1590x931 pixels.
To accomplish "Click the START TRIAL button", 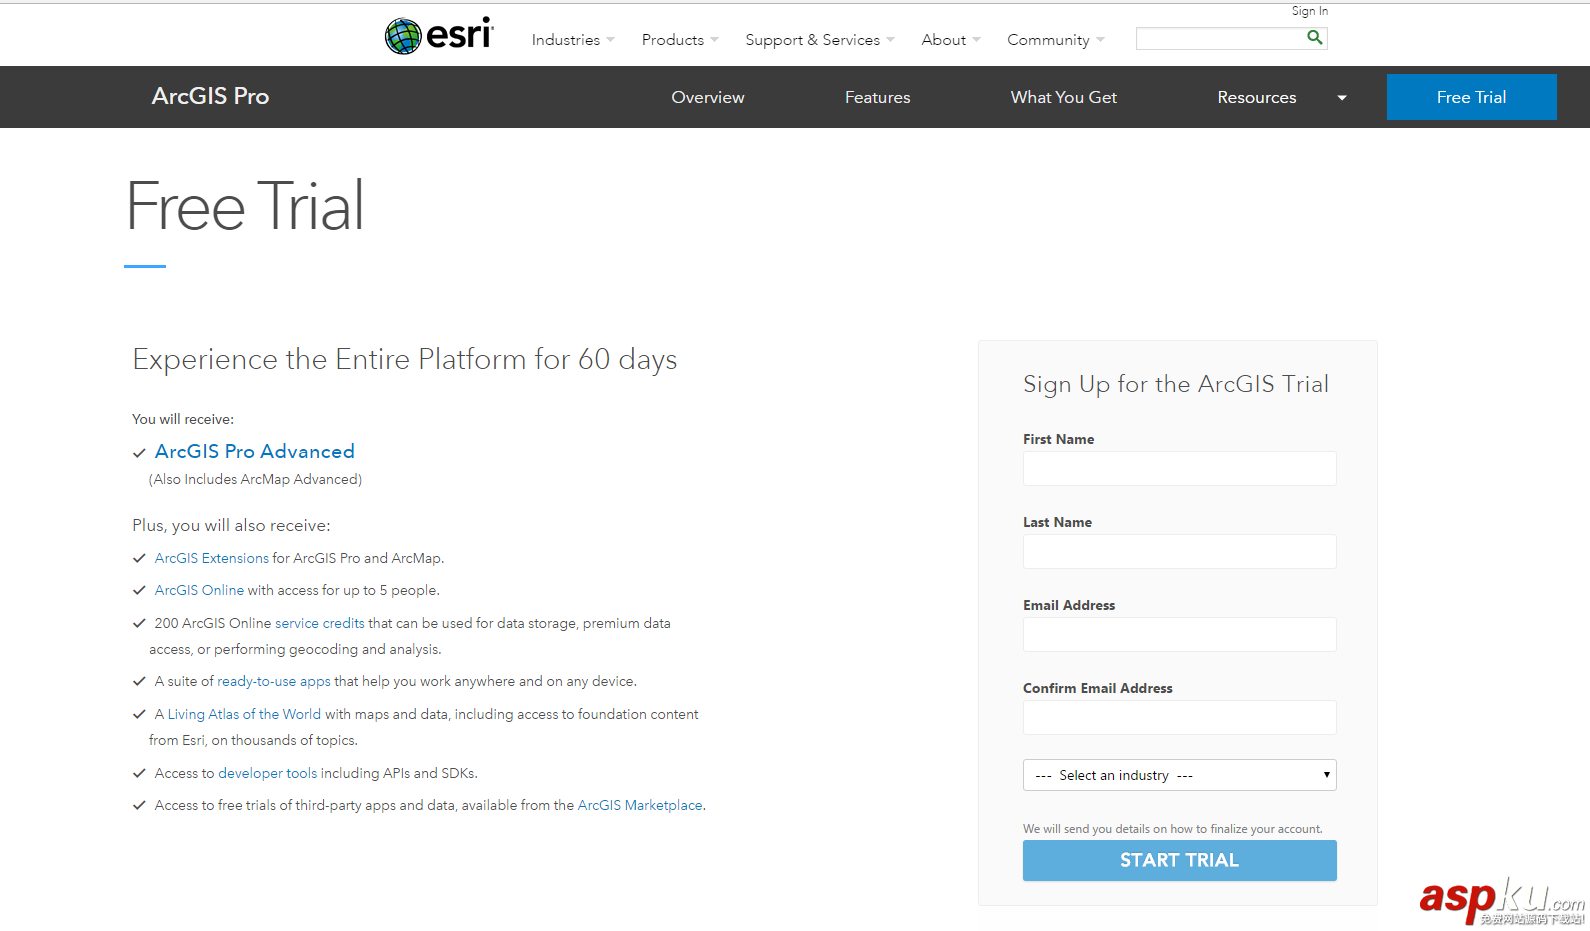I will [x=1180, y=860].
